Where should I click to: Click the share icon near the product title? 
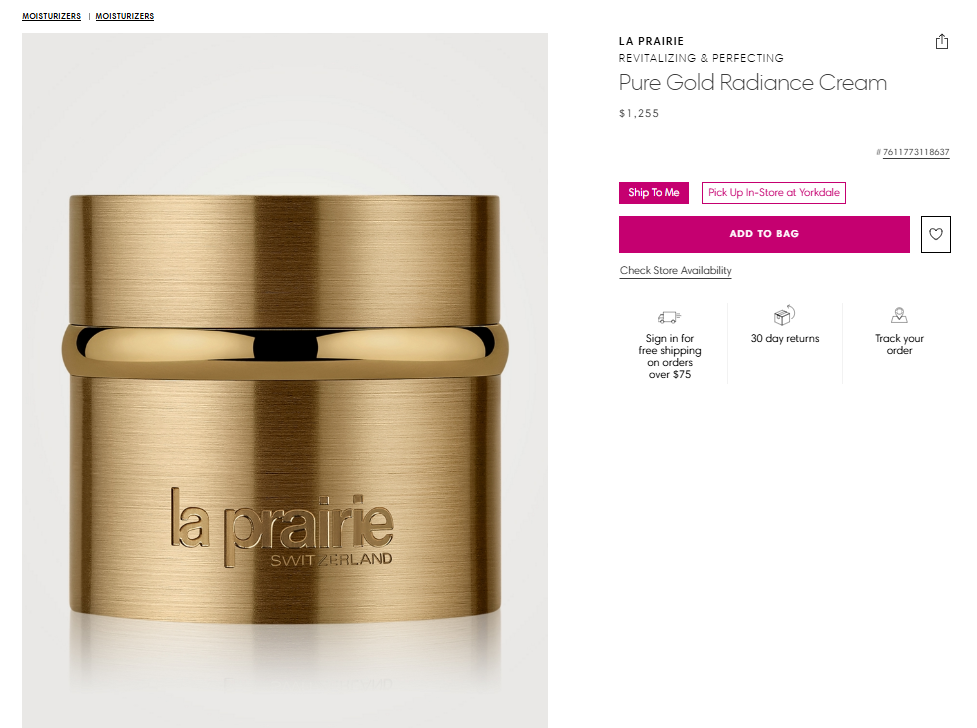[x=941, y=42]
